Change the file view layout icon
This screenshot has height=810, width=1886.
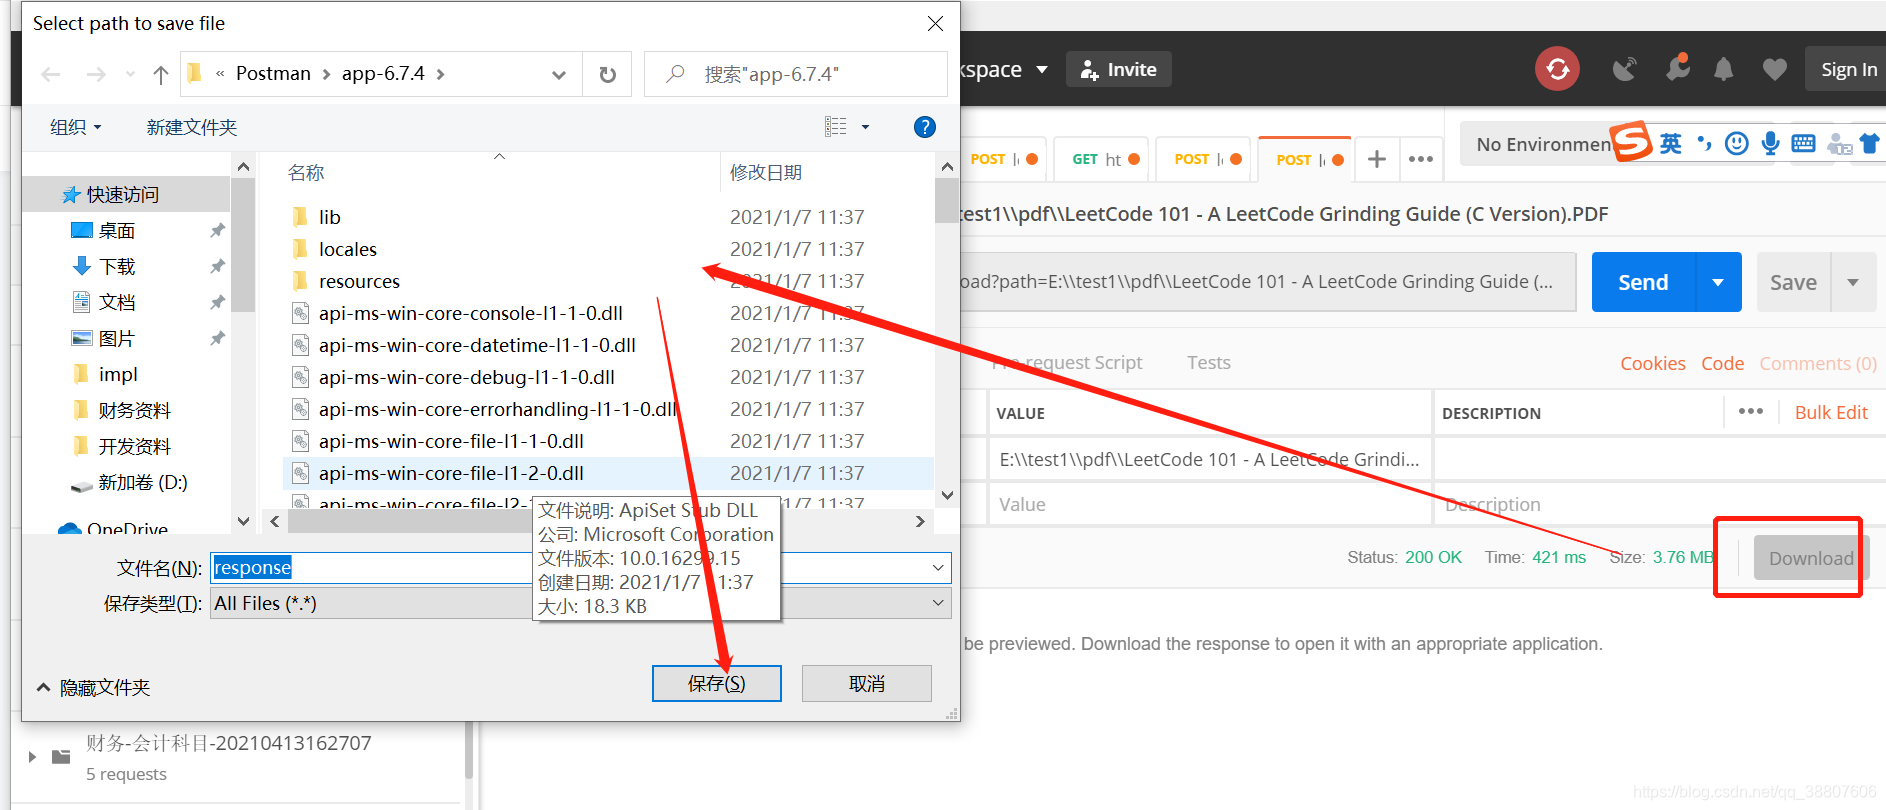[836, 127]
